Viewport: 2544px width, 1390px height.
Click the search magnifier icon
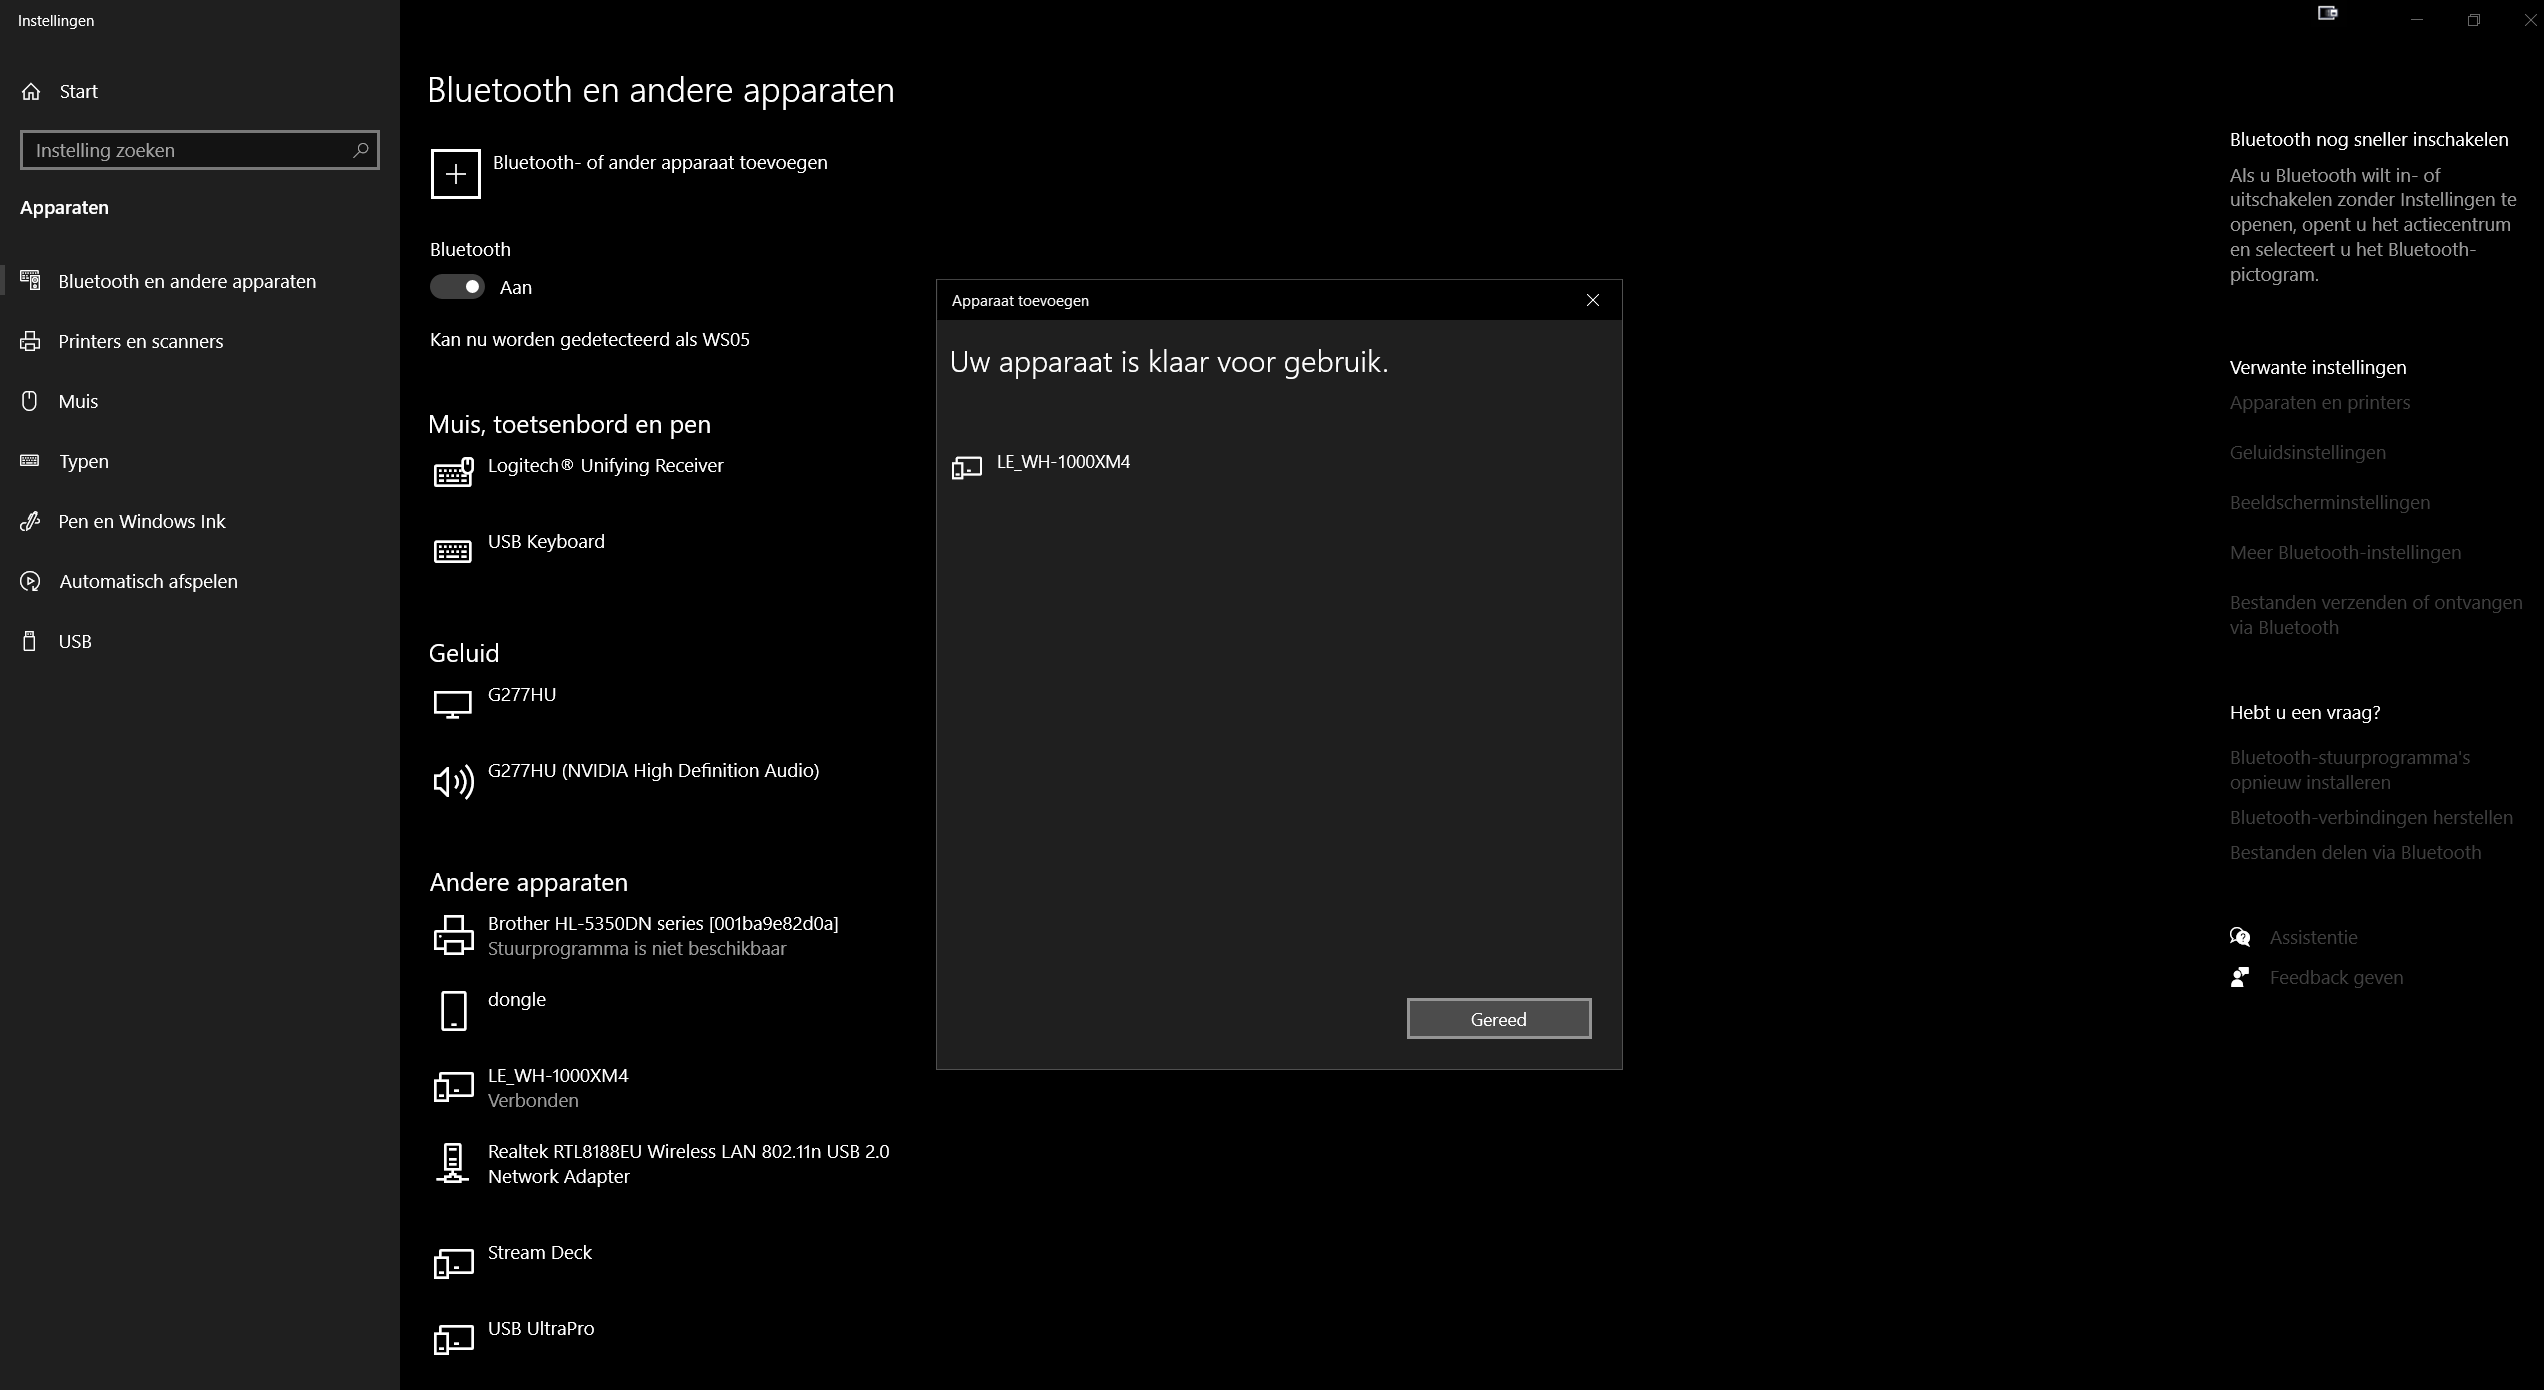tap(361, 150)
